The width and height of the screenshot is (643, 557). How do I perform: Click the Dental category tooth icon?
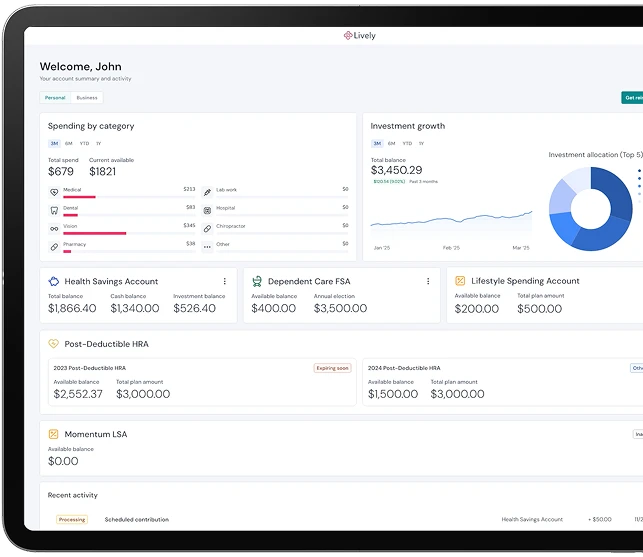54,210
